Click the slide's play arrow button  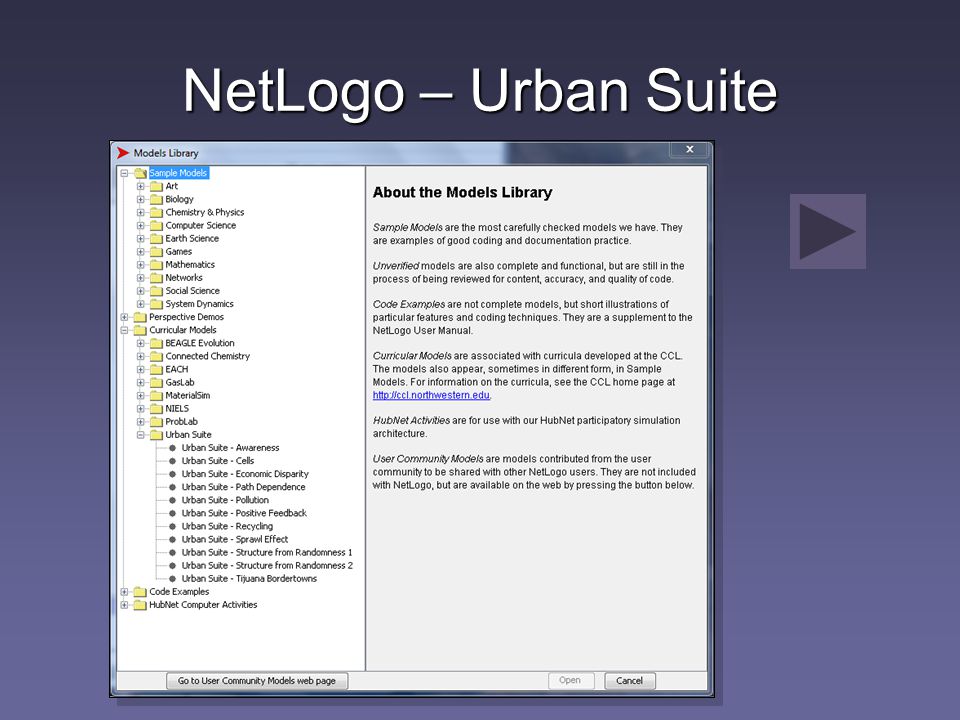click(x=827, y=231)
